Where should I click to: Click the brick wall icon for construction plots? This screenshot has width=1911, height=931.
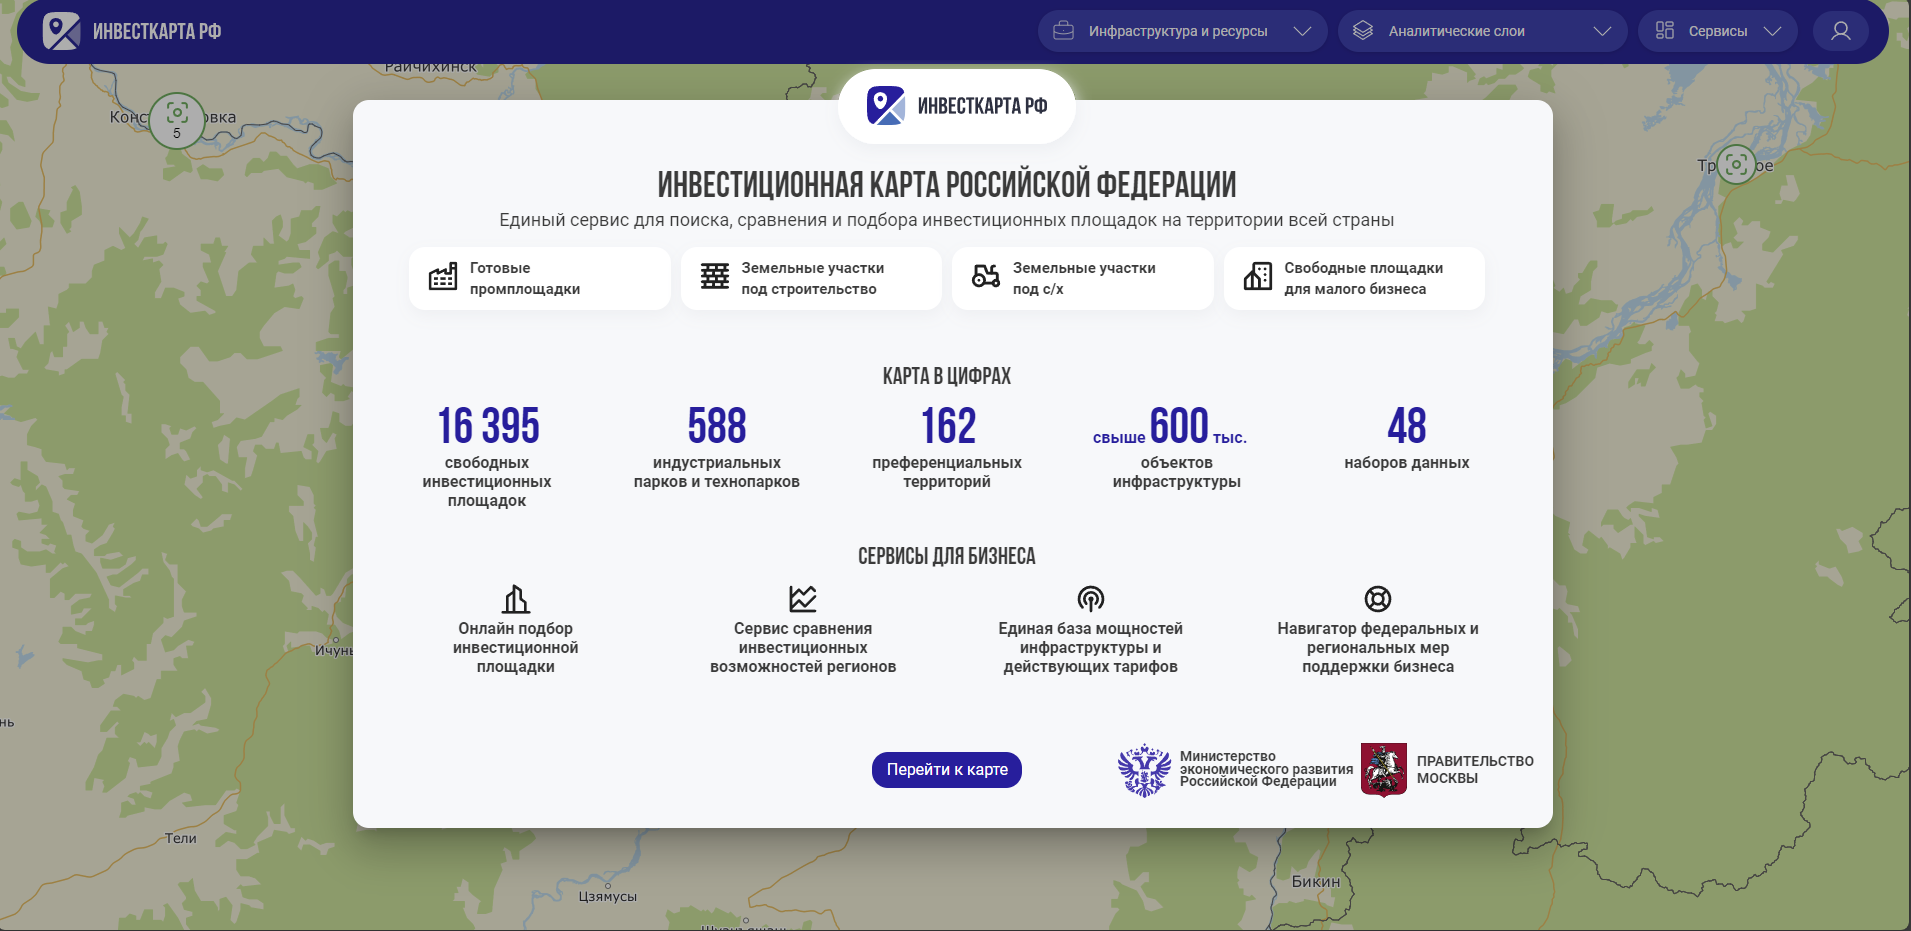click(x=714, y=277)
